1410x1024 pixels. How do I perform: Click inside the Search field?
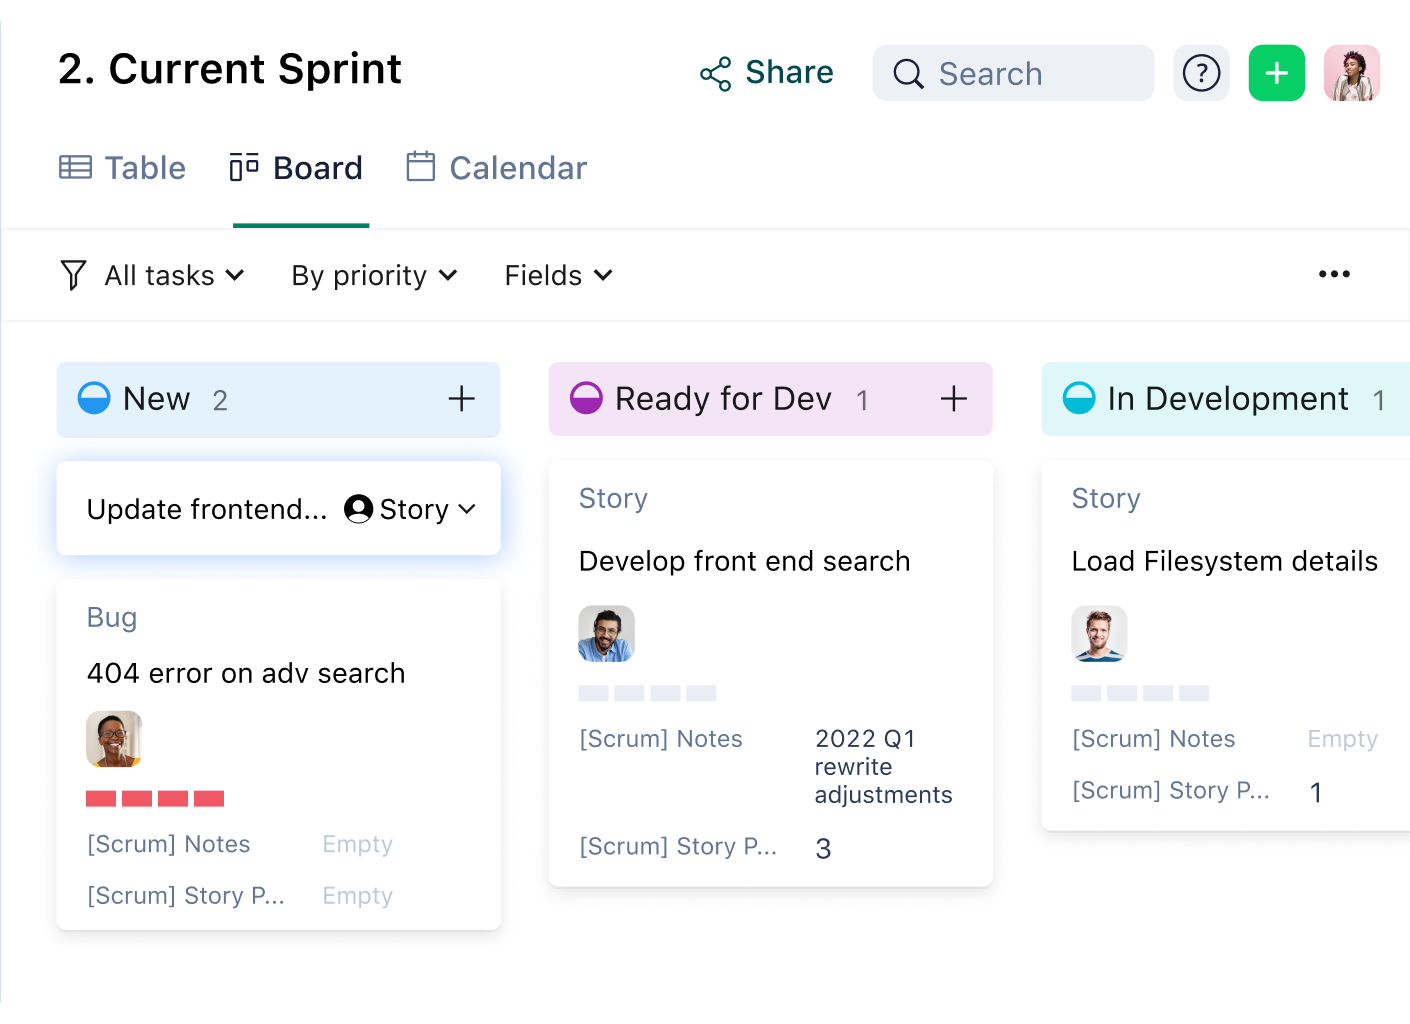click(x=1013, y=73)
